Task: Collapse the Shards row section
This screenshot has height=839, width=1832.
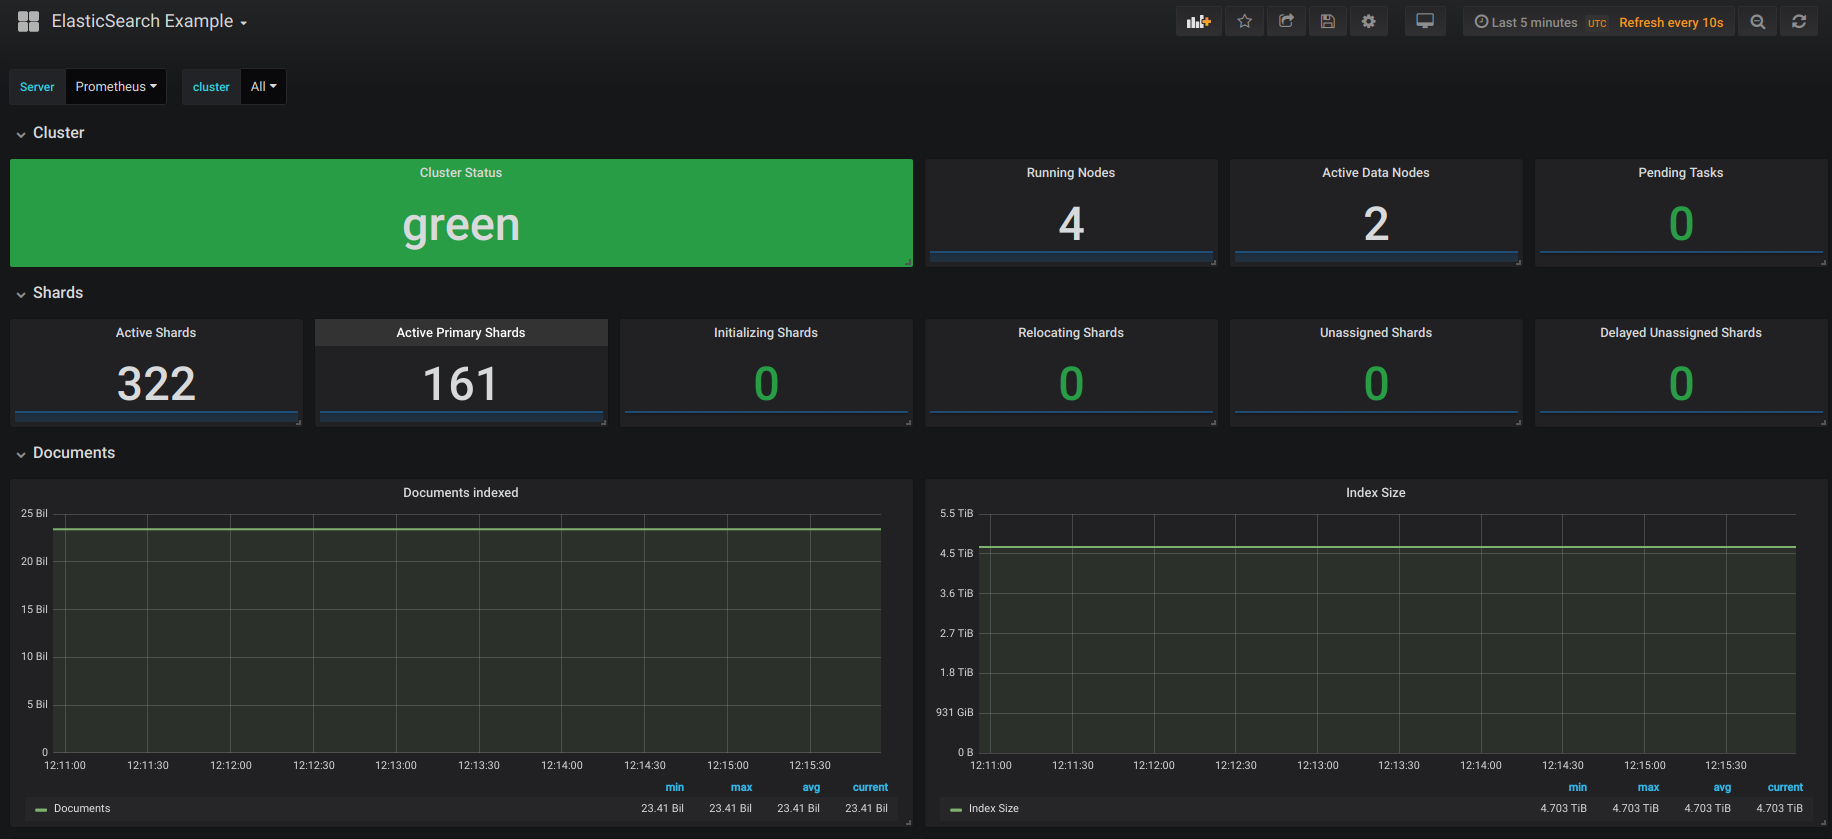Action: 57,293
